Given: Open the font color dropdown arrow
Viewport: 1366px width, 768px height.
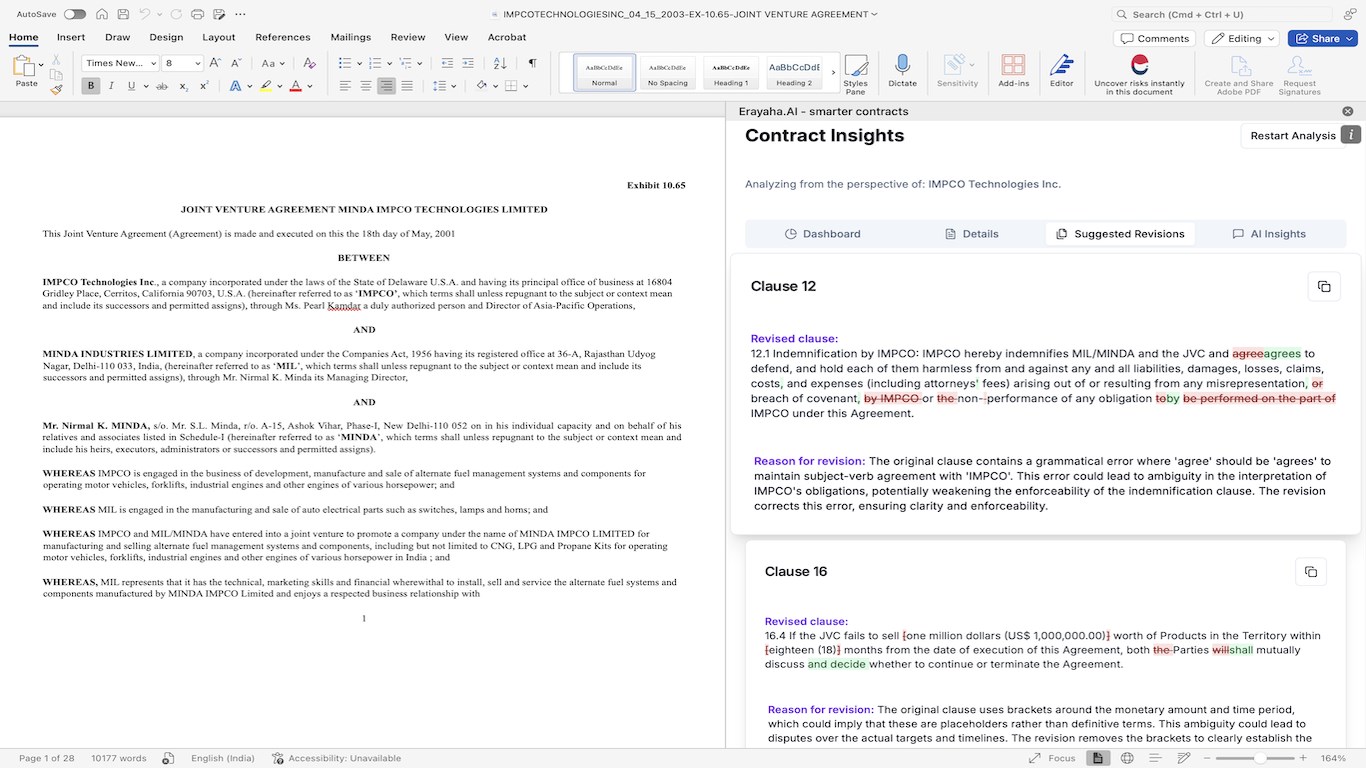Looking at the screenshot, I should pos(310,86).
